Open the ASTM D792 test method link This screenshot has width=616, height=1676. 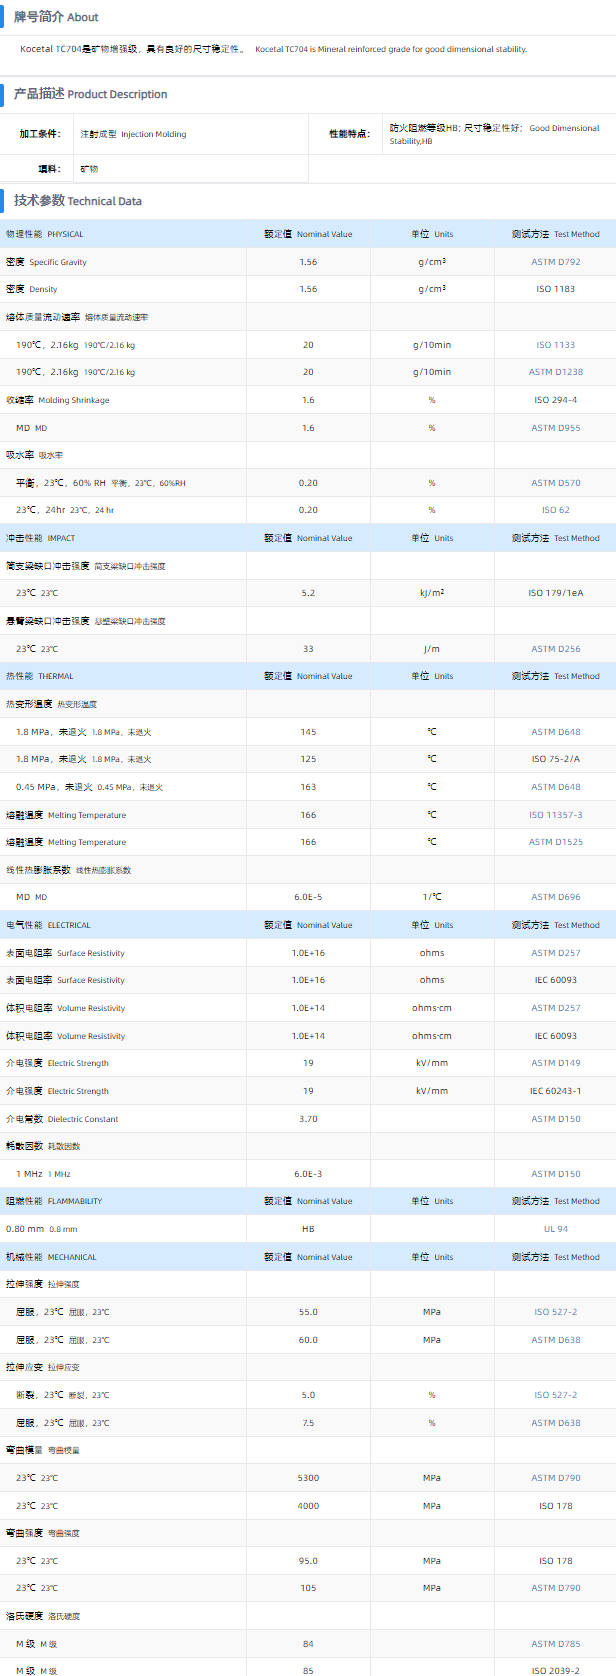[x=555, y=262]
